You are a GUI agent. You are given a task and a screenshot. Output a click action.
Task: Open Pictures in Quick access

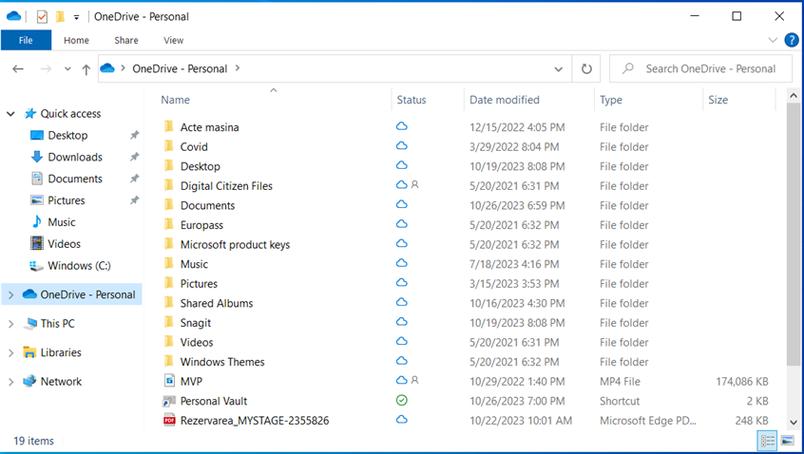click(x=66, y=201)
